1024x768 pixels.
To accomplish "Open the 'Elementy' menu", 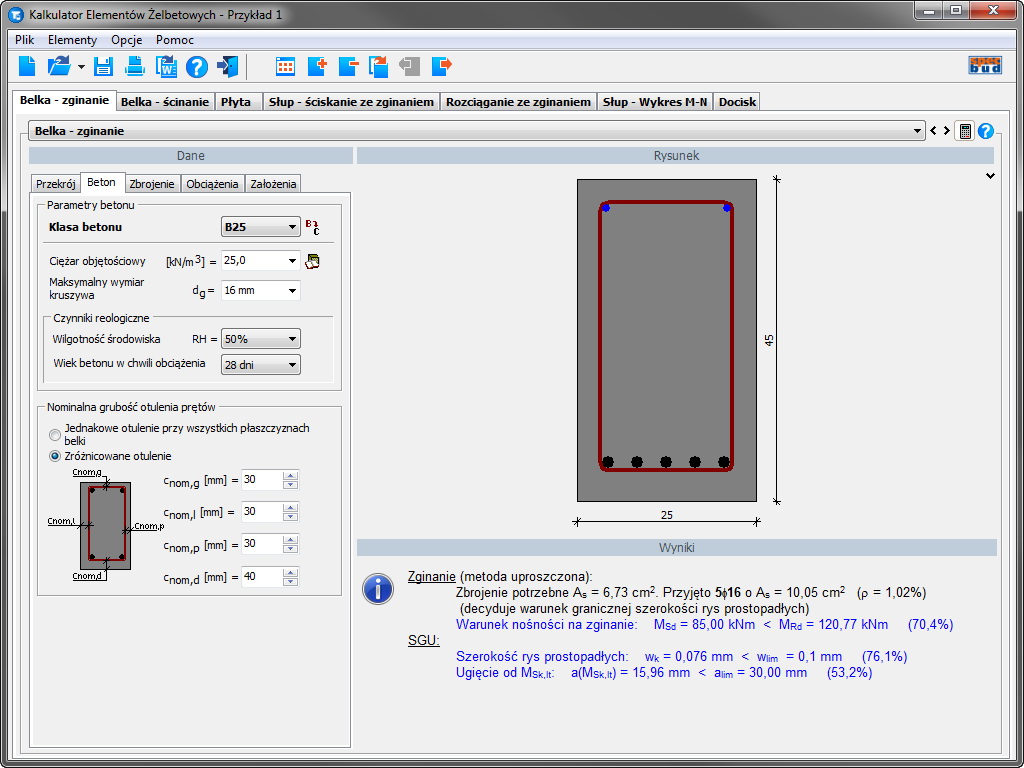I will pos(72,40).
